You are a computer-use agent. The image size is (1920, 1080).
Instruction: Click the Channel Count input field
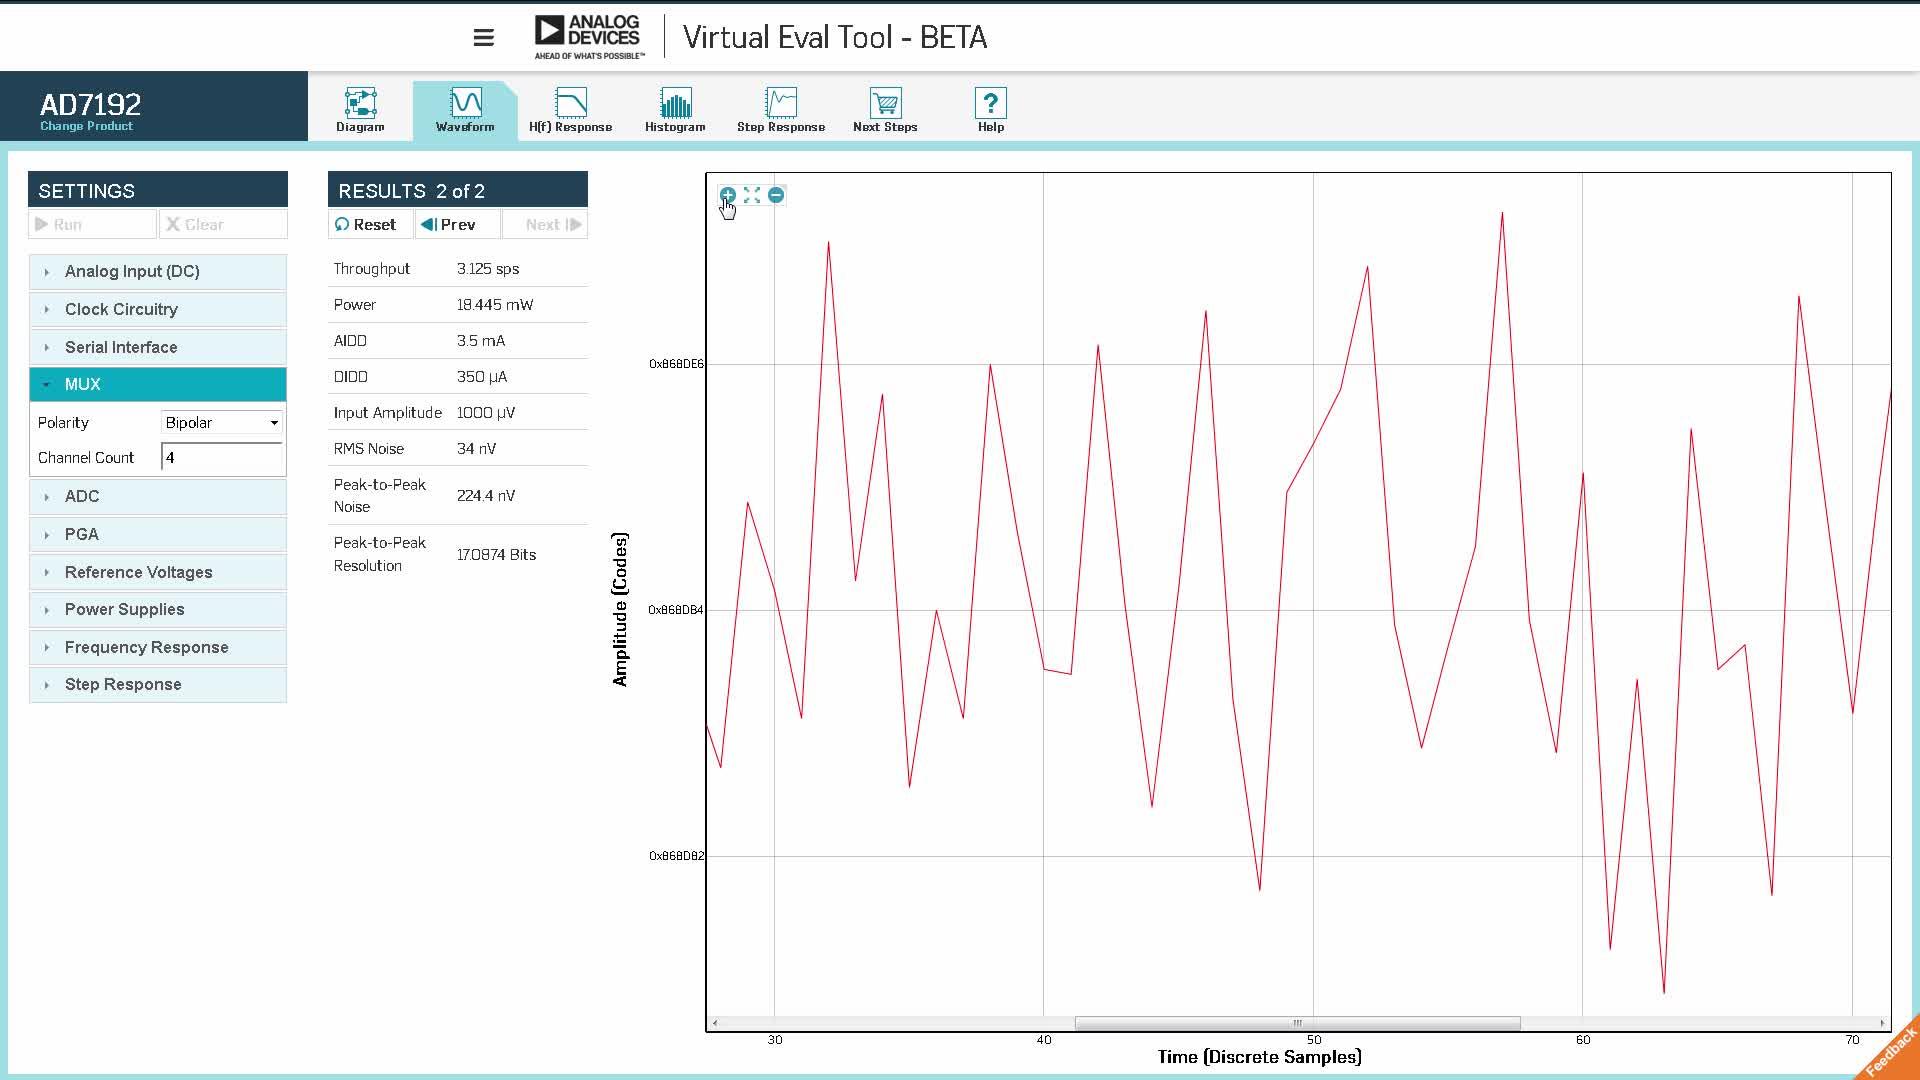[x=222, y=458]
